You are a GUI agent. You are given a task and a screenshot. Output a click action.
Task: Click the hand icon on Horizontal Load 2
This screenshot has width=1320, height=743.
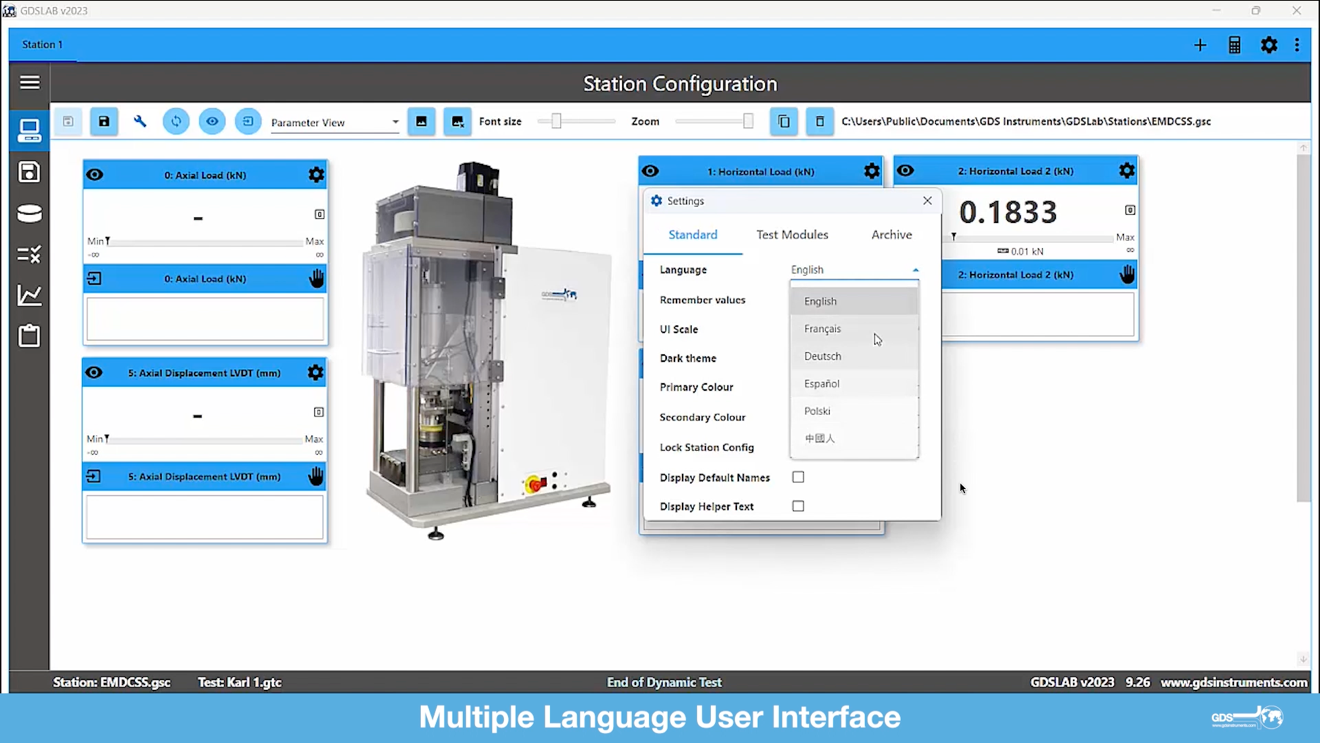tap(1127, 275)
